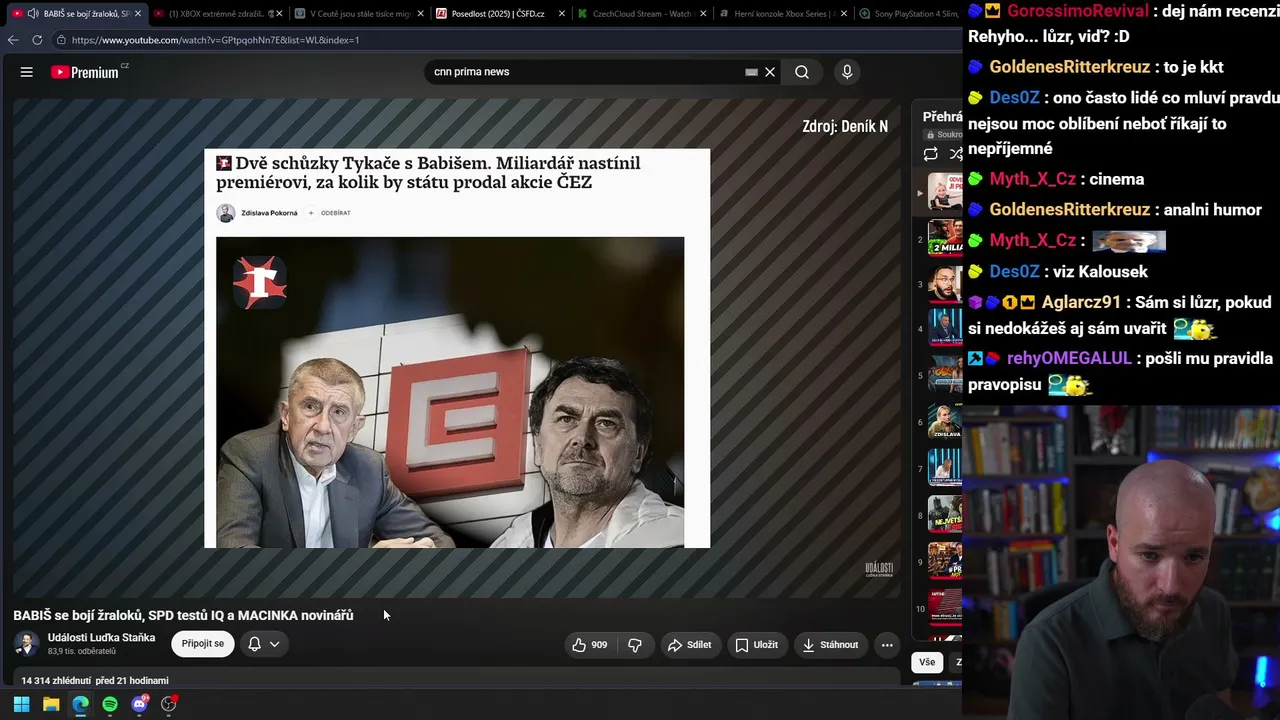Click chat username Aglarcz91

point(1082,302)
